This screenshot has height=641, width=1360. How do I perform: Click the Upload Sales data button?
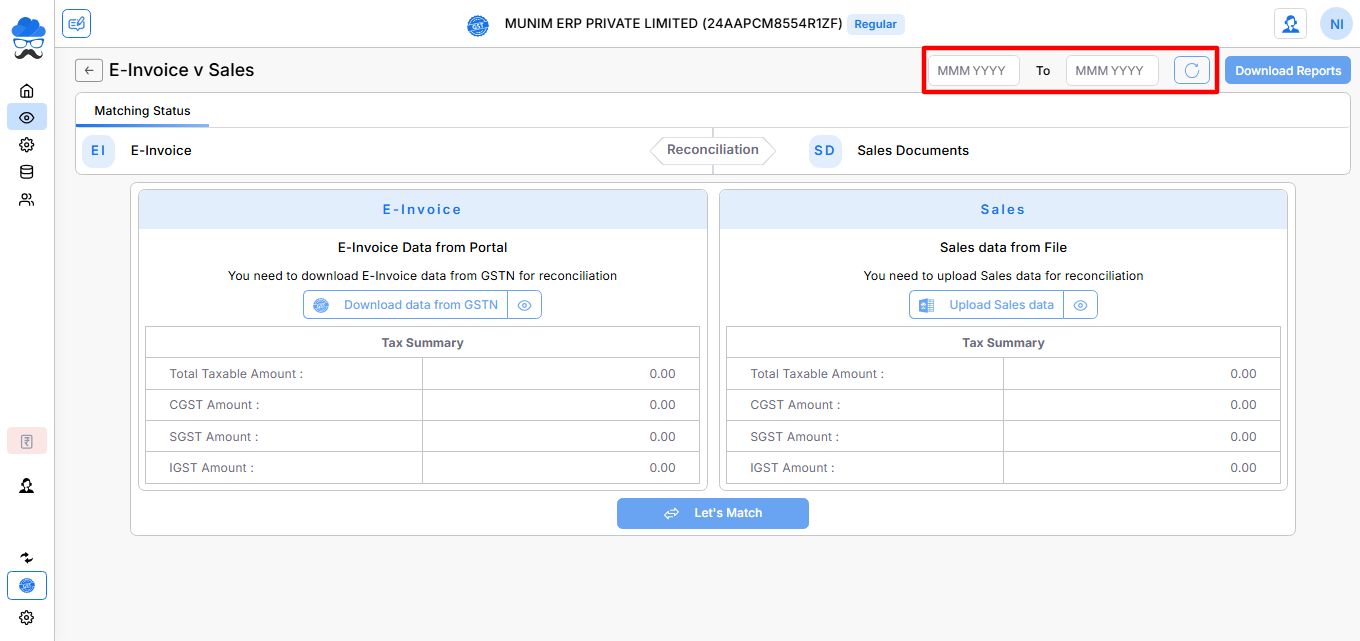click(986, 305)
